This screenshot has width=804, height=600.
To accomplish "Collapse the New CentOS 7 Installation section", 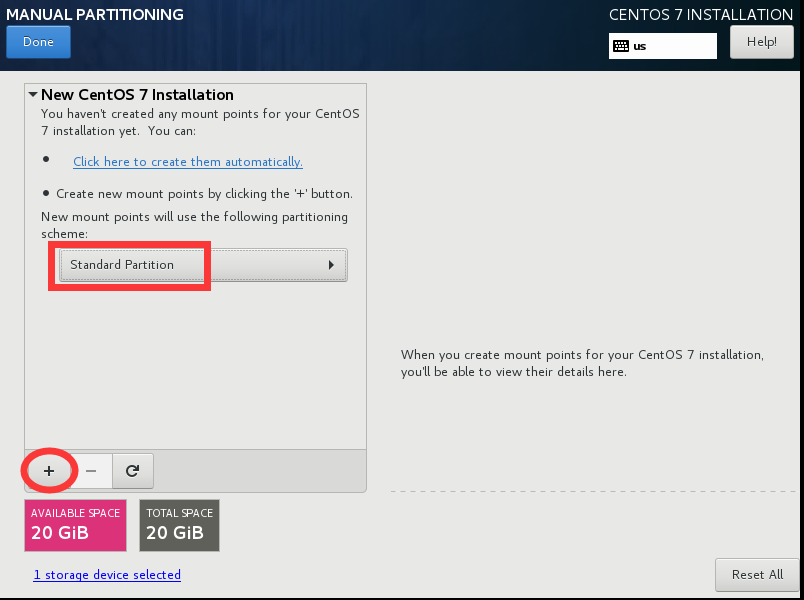I will click(33, 94).
